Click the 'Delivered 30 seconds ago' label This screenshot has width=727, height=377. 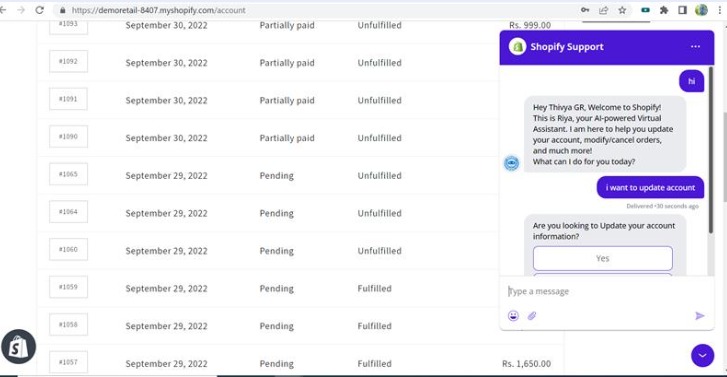coord(662,206)
